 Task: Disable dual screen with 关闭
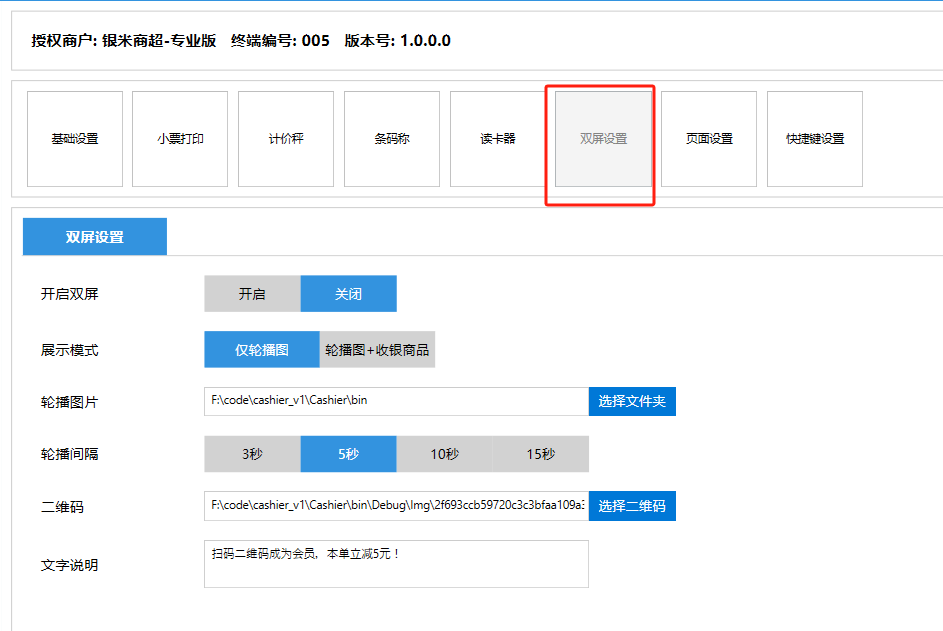[x=348, y=294]
